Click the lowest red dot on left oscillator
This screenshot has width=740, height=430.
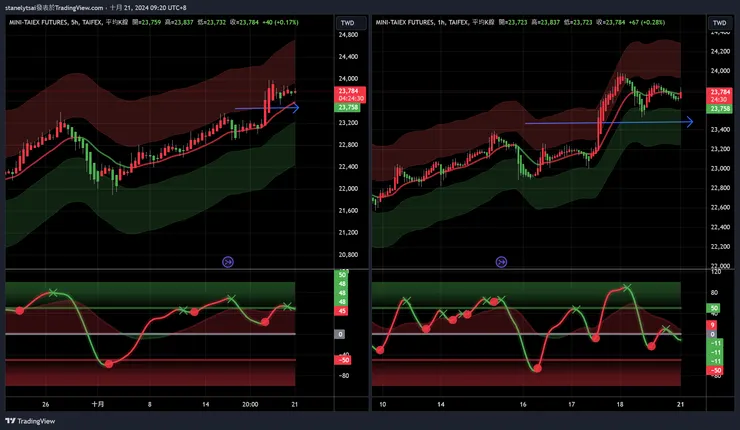109,364
